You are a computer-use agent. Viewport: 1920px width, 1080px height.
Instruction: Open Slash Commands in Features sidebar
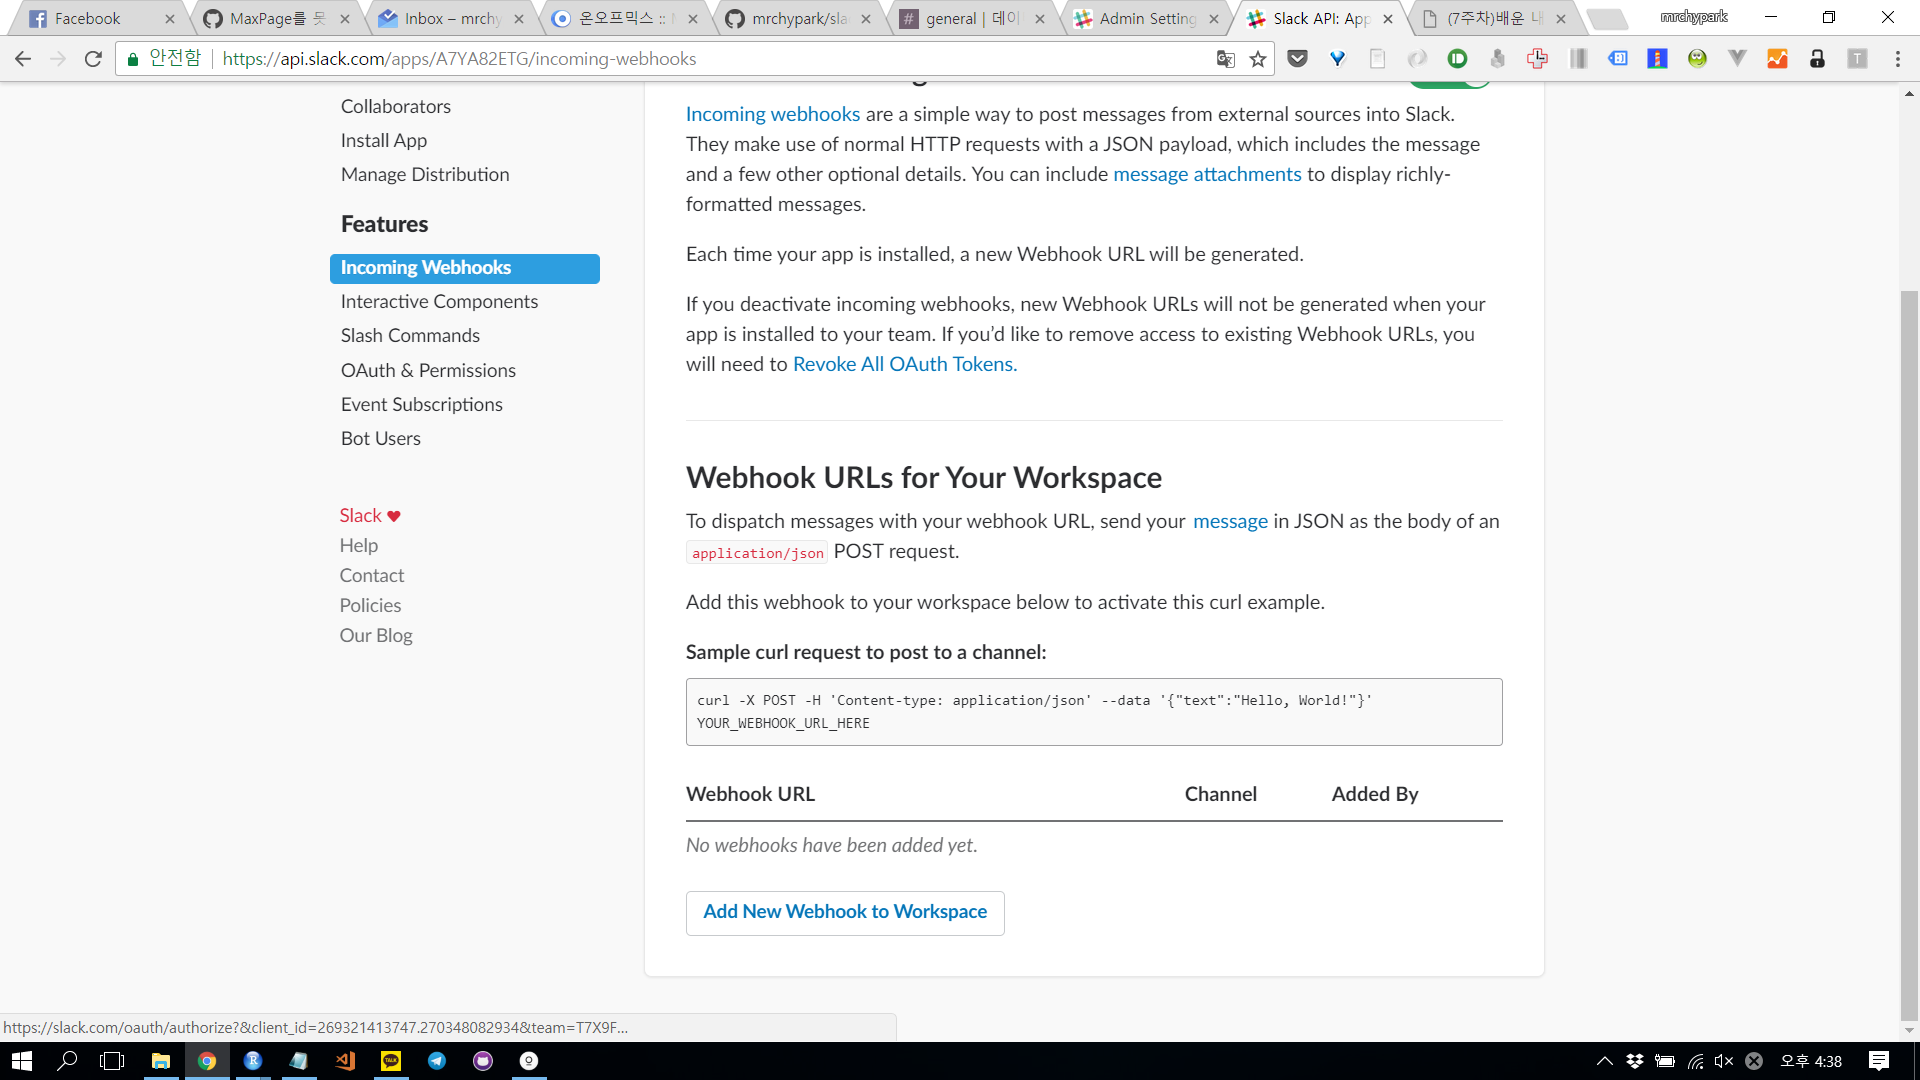coord(410,335)
